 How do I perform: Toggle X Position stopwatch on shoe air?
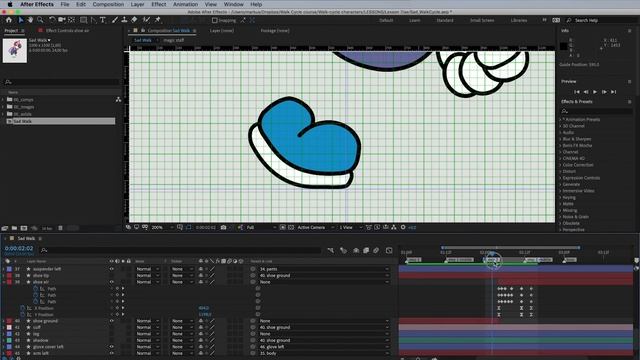coord(22,308)
